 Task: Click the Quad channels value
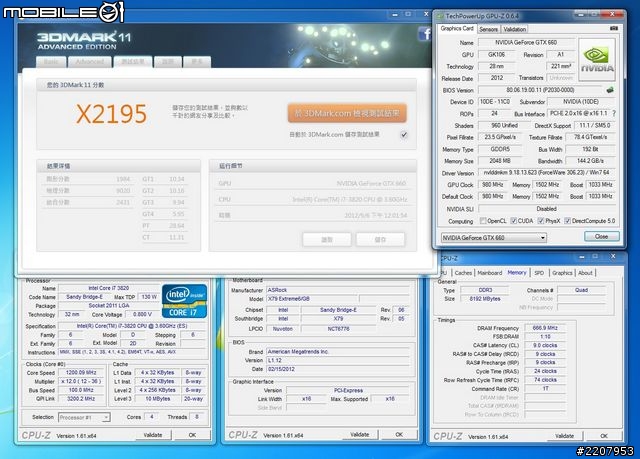click(x=582, y=290)
